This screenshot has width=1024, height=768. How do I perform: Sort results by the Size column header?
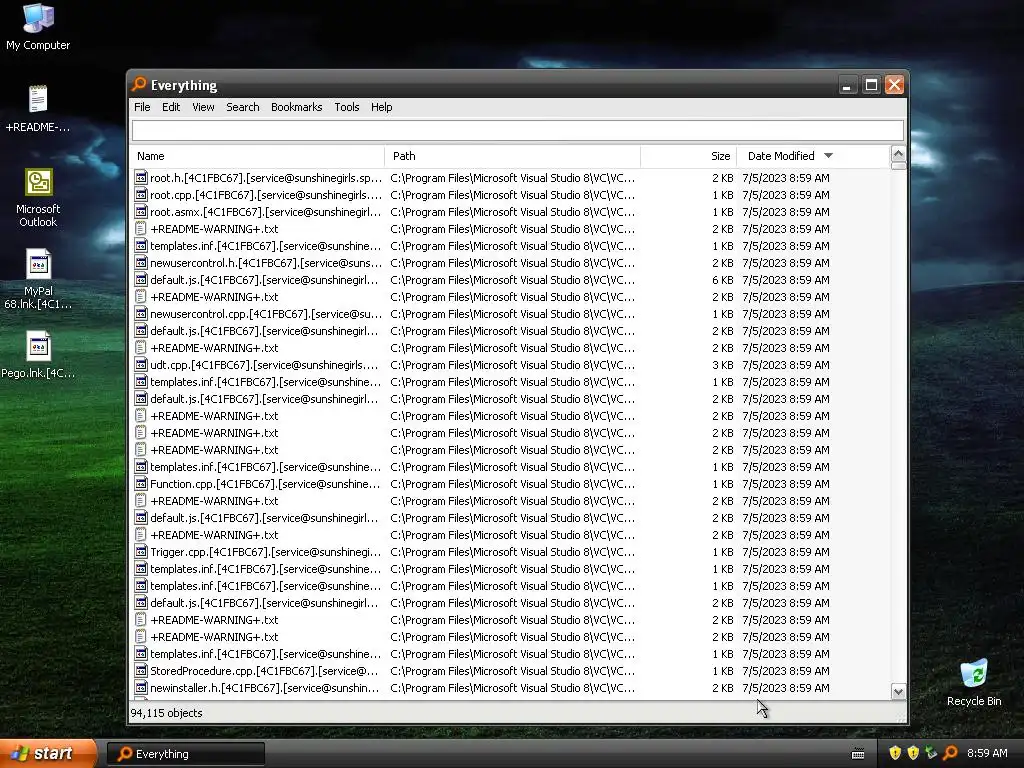coord(688,156)
